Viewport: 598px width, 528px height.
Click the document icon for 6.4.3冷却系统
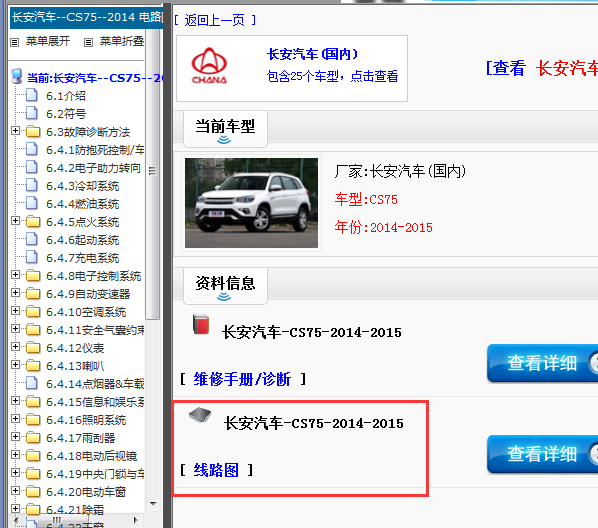point(32,185)
